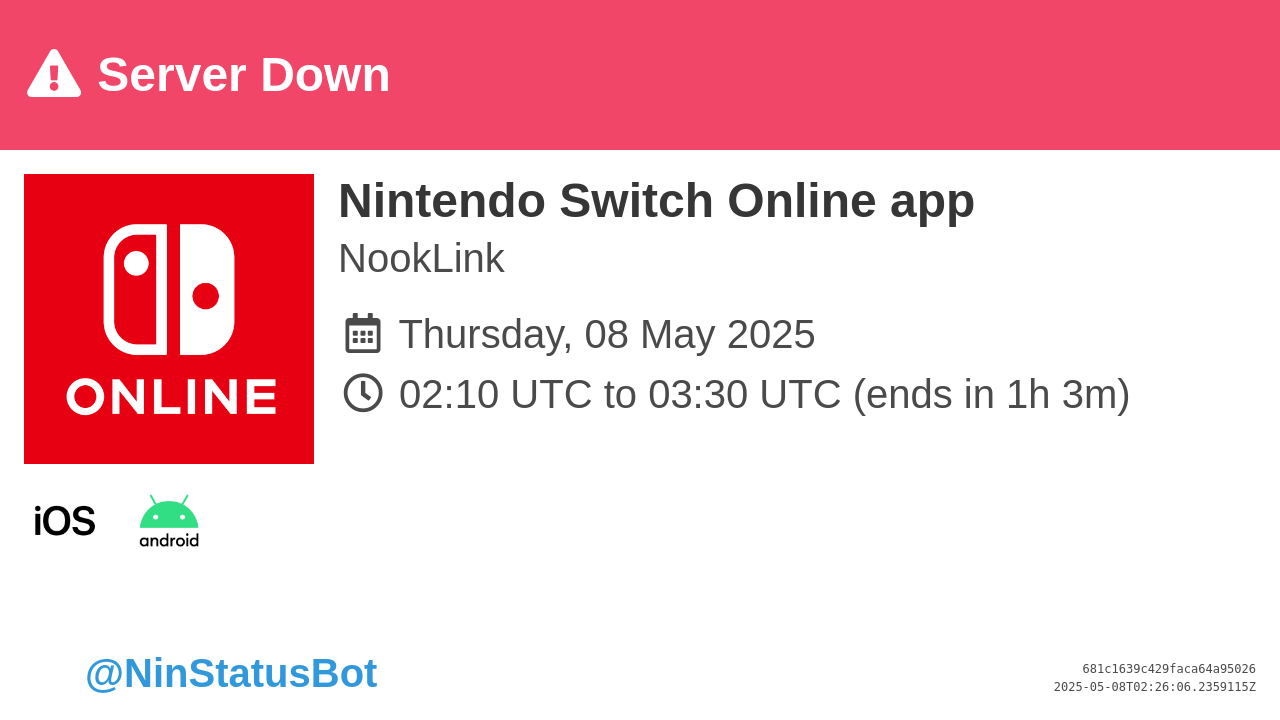Click the Nintendo Switch Online app title
The image size is (1280, 720).
pyautogui.click(x=656, y=200)
